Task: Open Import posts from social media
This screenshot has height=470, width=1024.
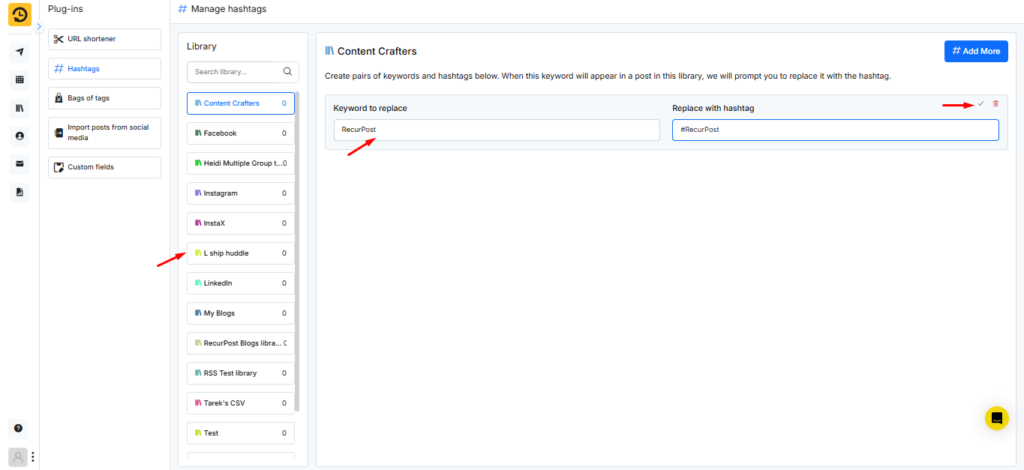Action: [104, 133]
